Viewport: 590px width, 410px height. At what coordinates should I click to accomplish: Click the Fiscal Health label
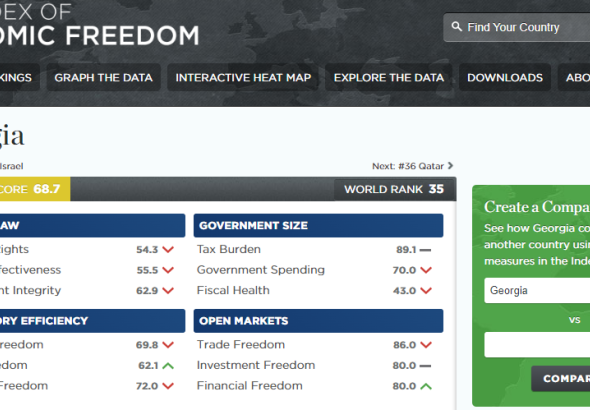pos(233,290)
